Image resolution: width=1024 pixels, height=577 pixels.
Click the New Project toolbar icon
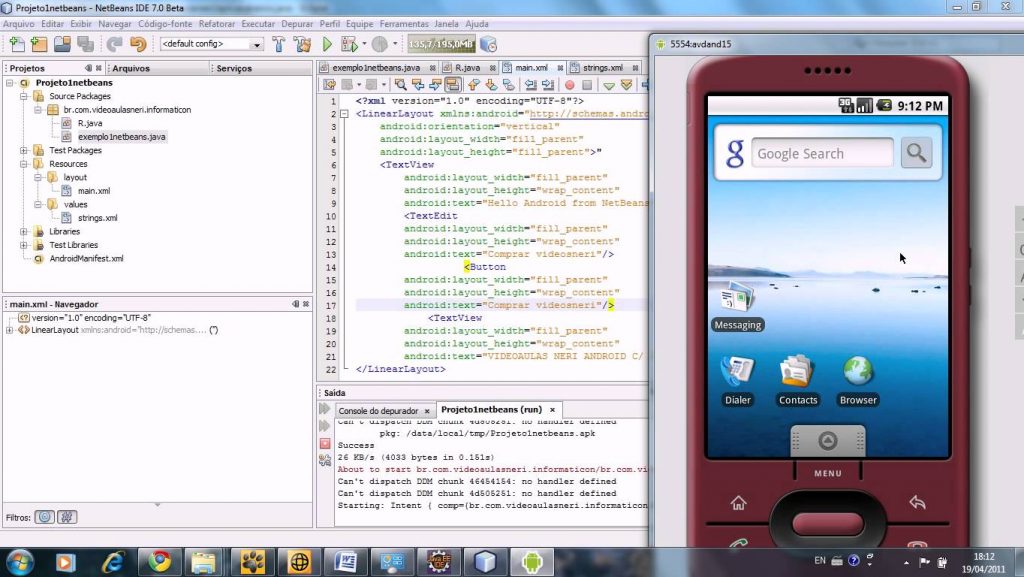click(x=39, y=44)
